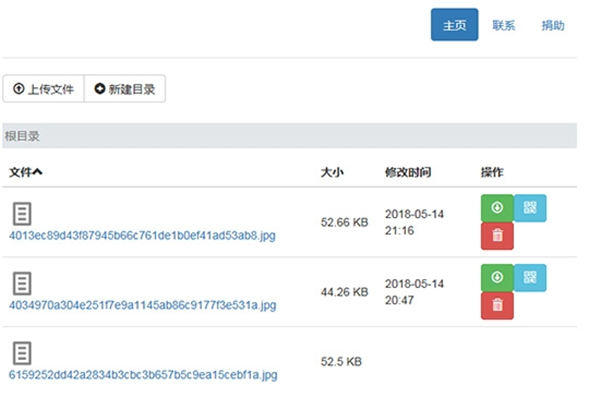600x396 pixels.
Task: Select 根目录 in the breadcrumb
Action: [x=22, y=136]
